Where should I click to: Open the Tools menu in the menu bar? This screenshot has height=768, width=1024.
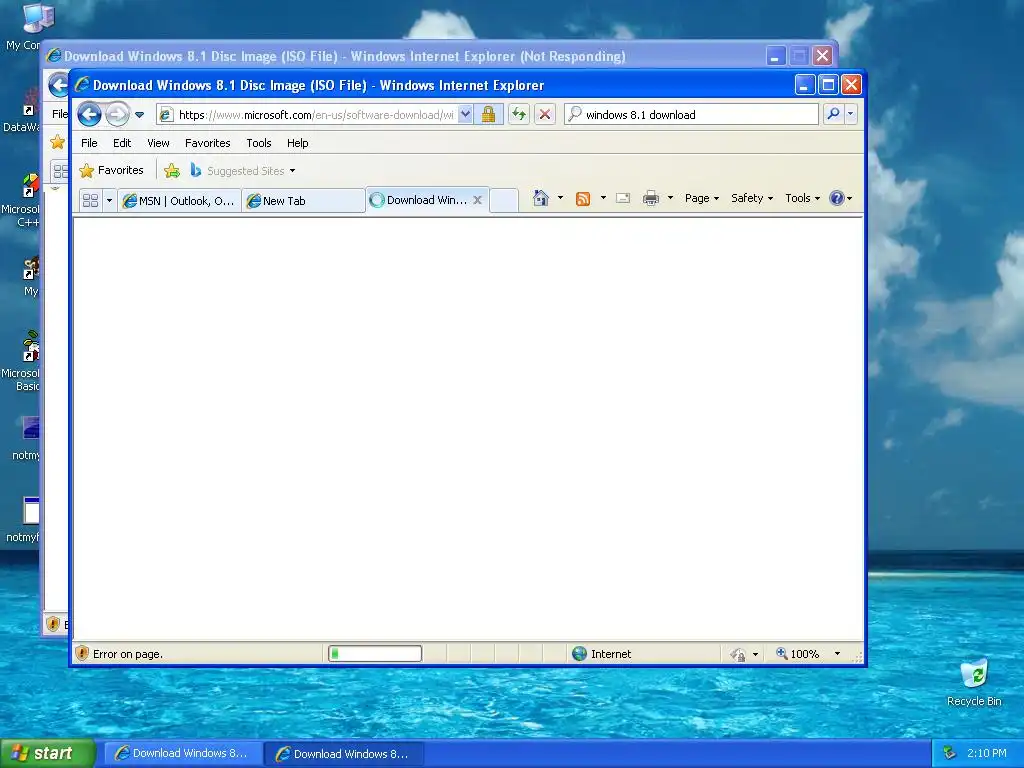(x=259, y=143)
